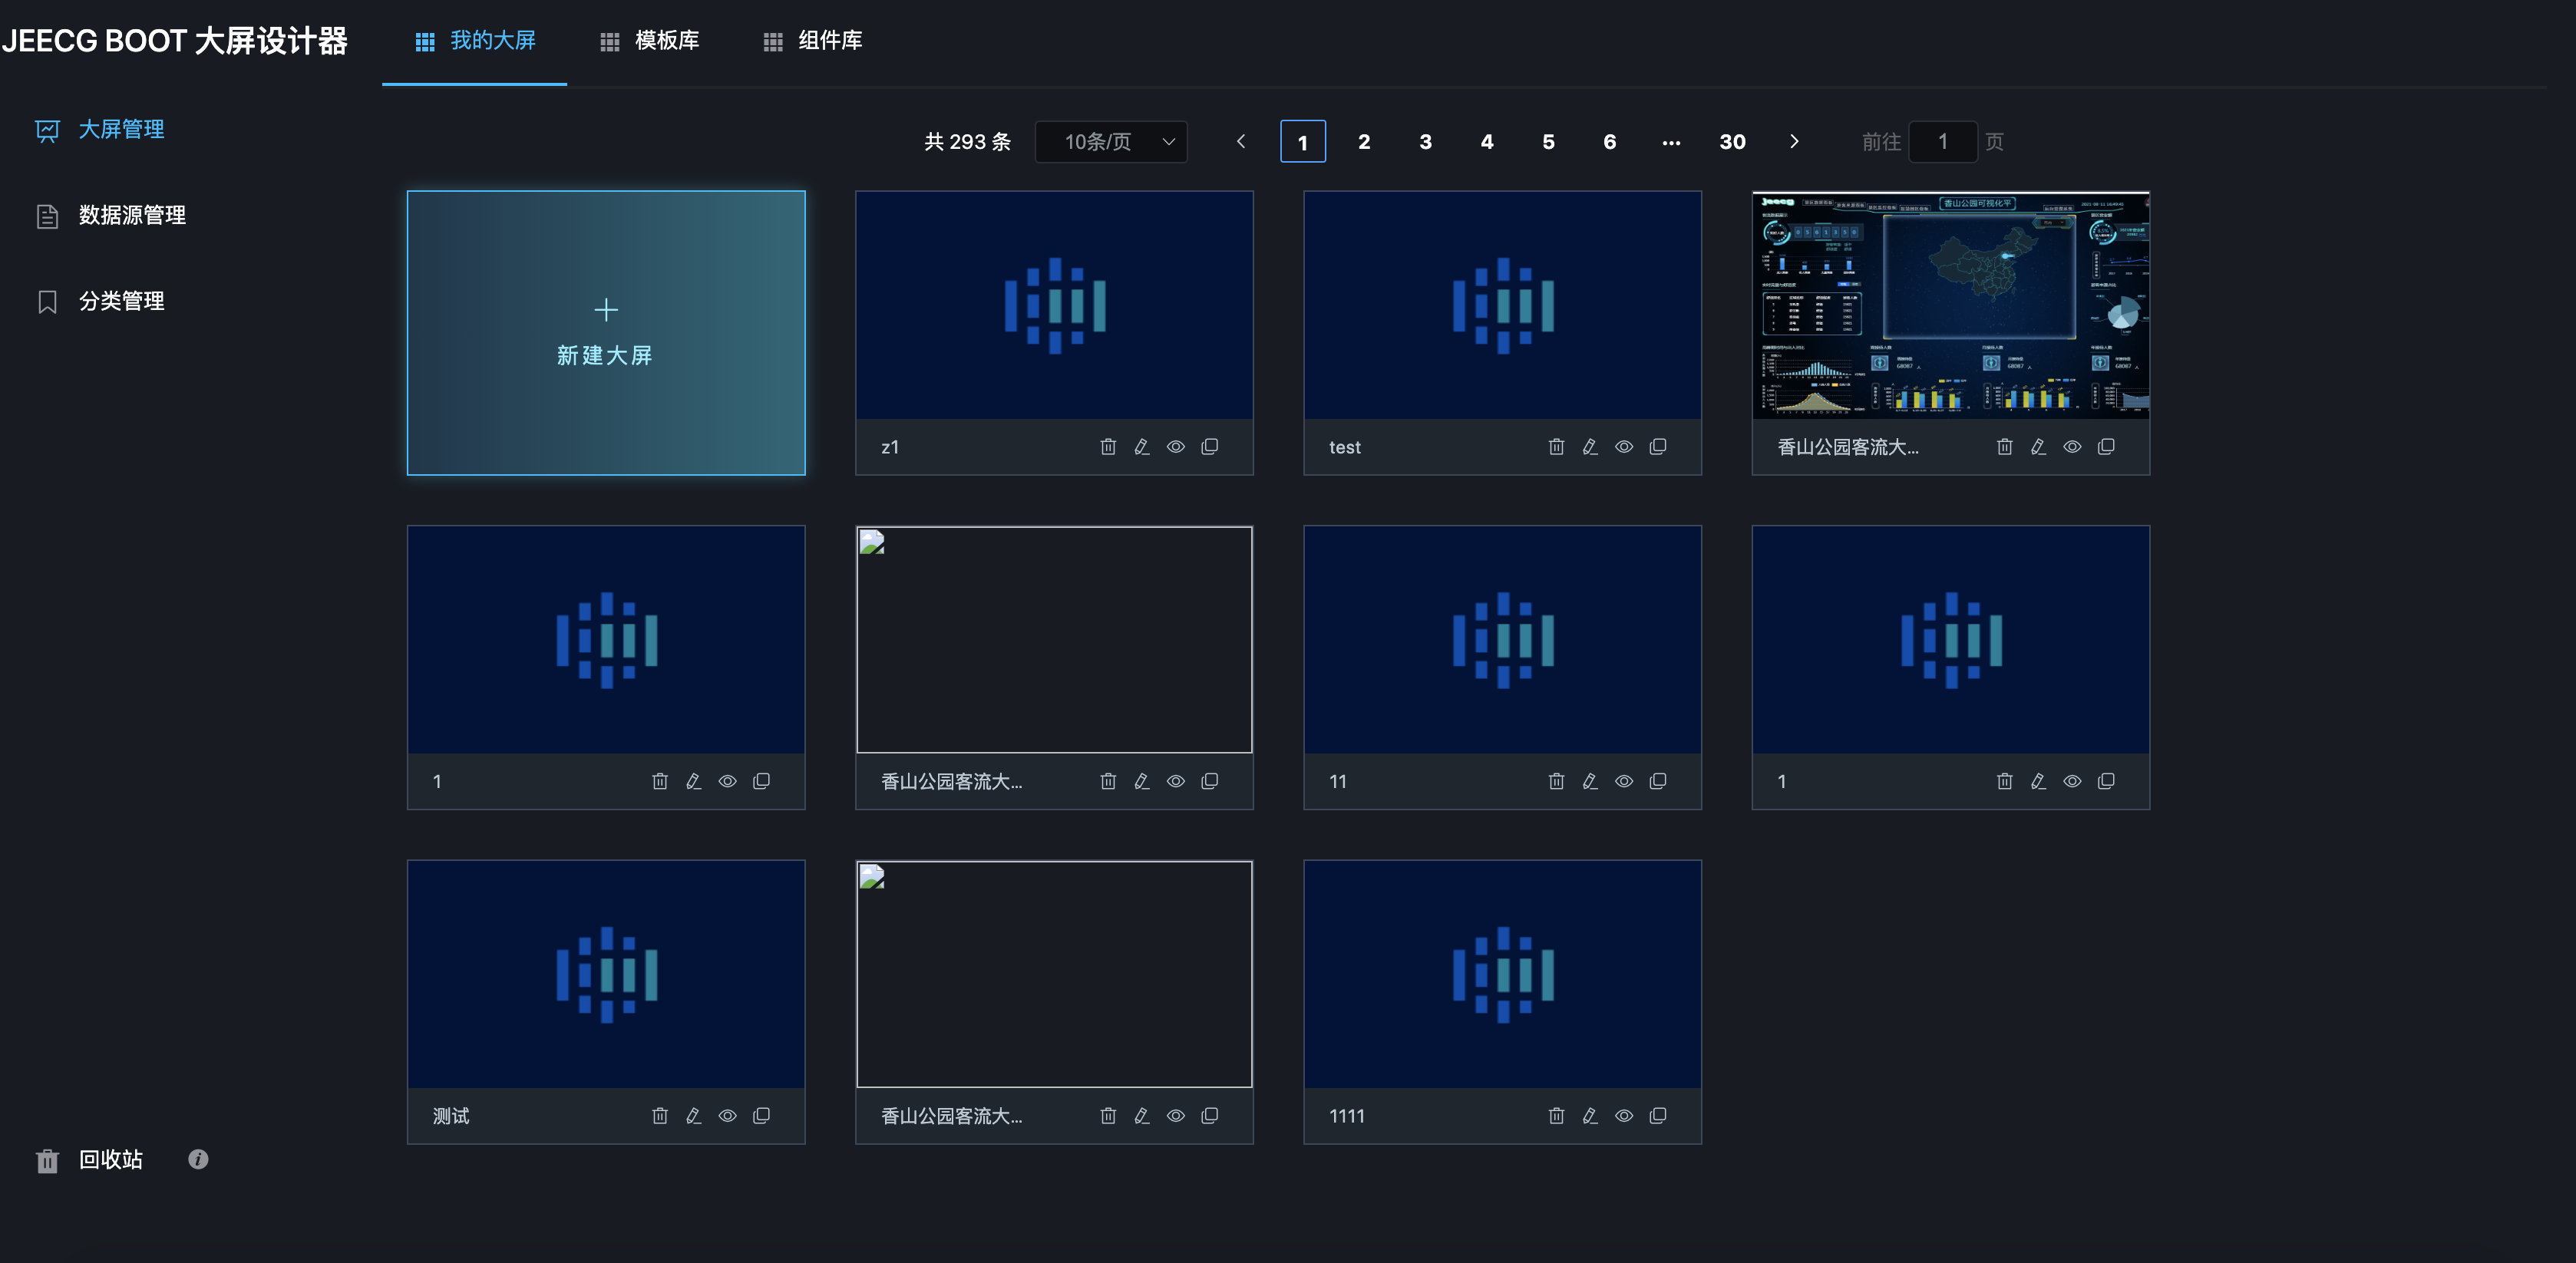Viewport: 2576px width, 1263px height.
Task: Open 数据源管理 in the sidebar
Action: point(131,215)
